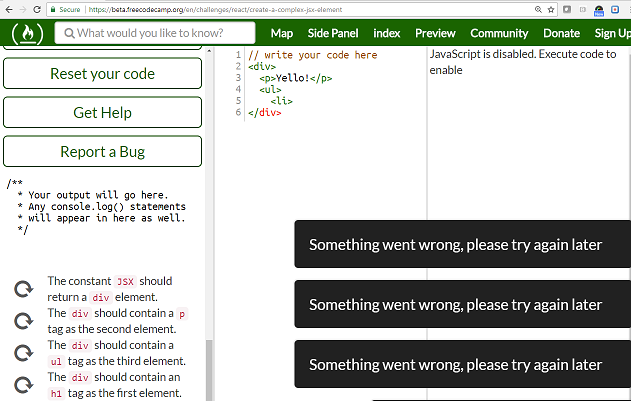Click the 'ul' code label in the third test
This screenshot has height=401, width=631.
(56, 362)
